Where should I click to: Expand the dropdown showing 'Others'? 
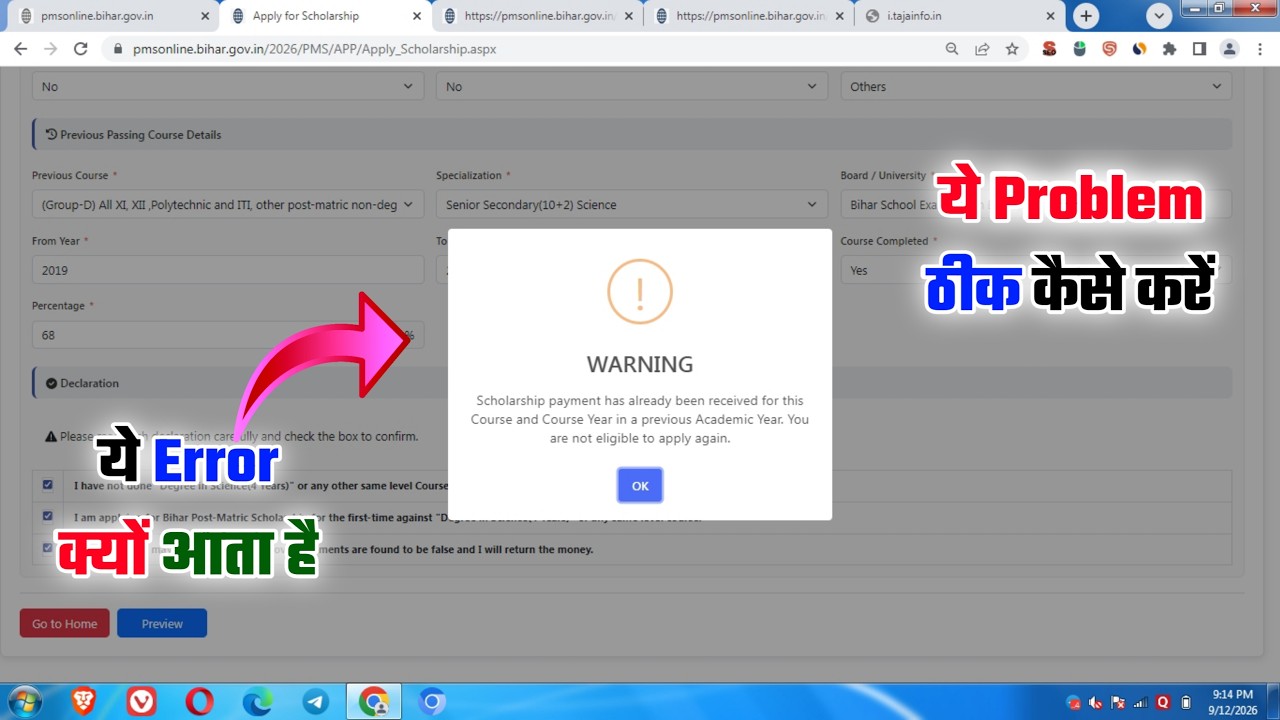coord(1036,86)
